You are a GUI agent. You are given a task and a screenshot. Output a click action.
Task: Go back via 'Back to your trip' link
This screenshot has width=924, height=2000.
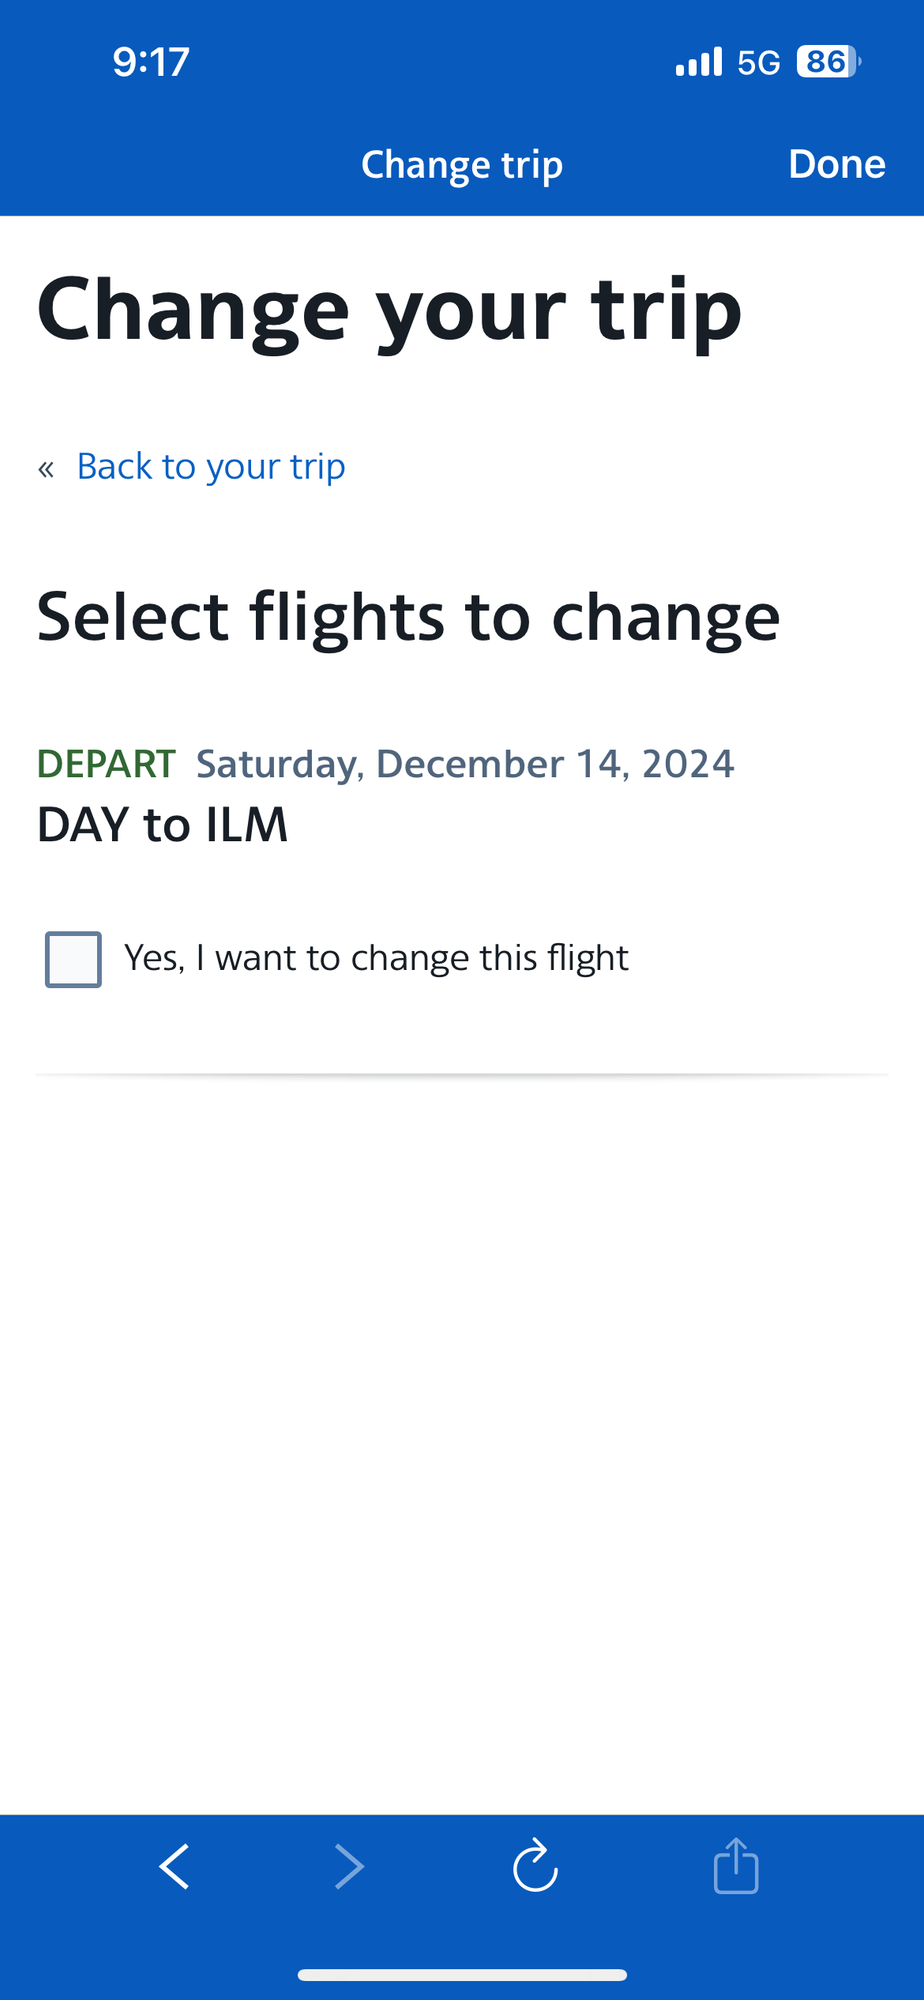click(211, 467)
